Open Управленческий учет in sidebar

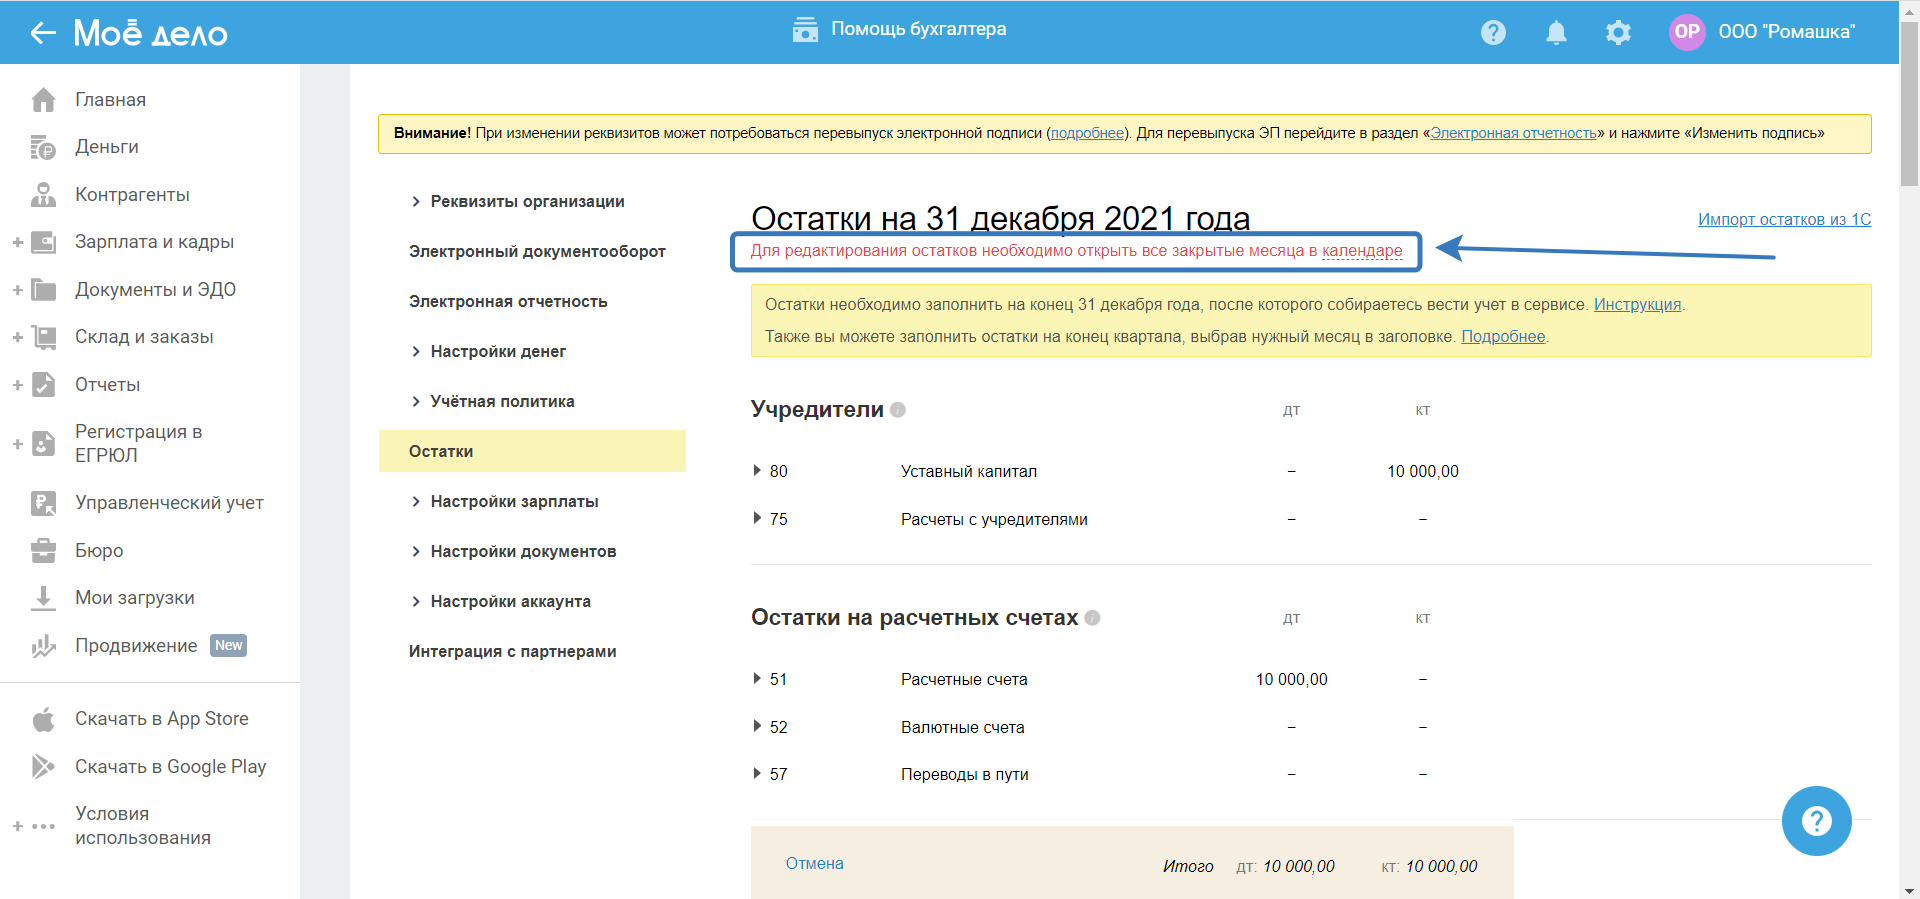(x=169, y=503)
